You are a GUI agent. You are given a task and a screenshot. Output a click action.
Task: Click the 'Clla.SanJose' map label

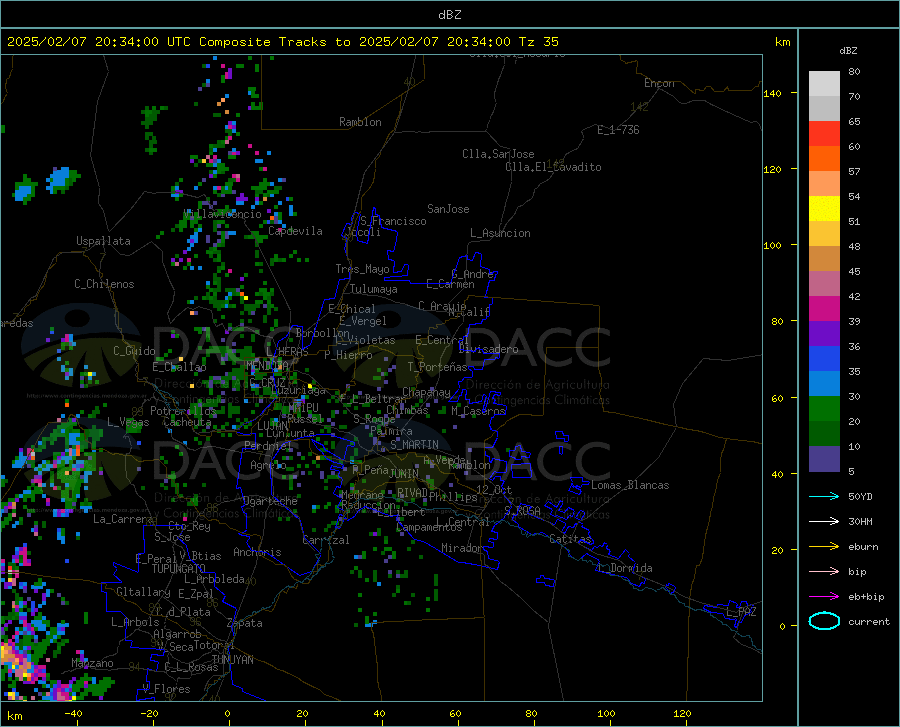(498, 154)
